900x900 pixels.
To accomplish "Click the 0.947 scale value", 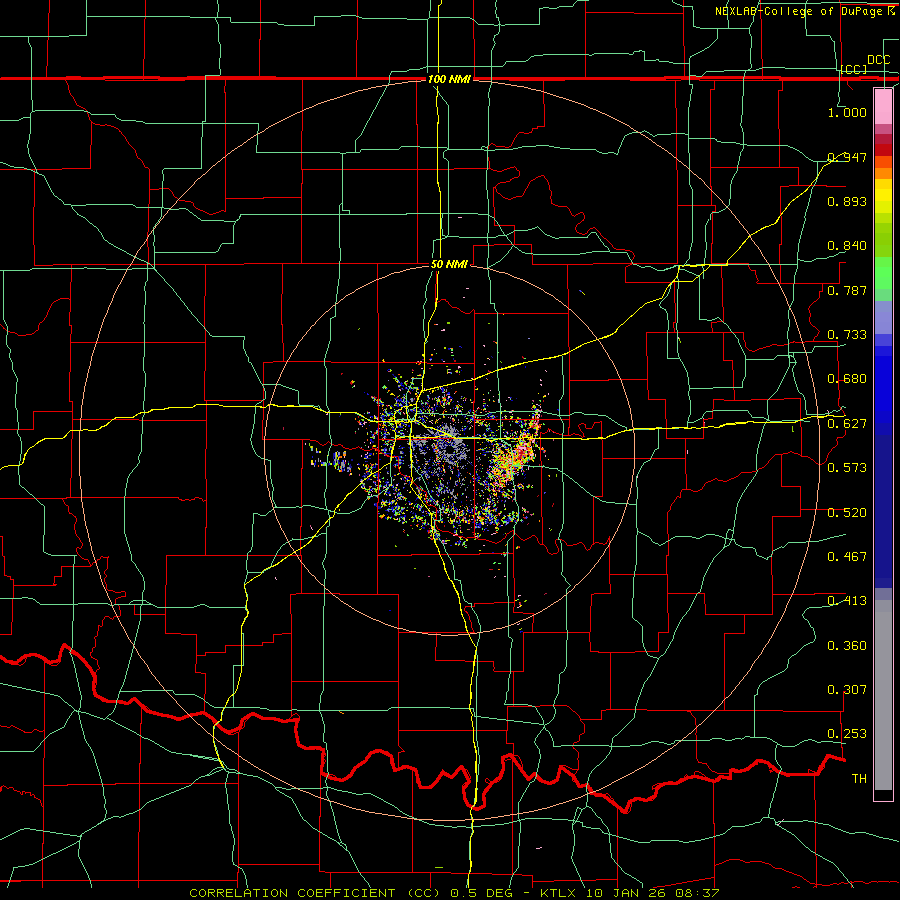I will (847, 157).
